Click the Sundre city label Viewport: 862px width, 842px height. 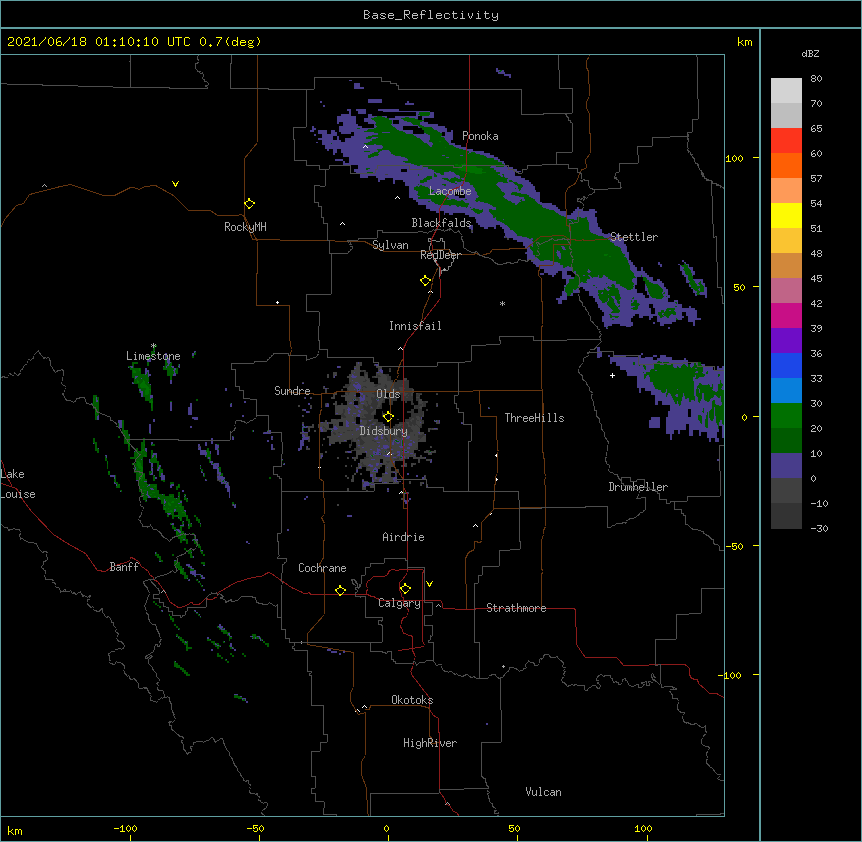[x=292, y=391]
